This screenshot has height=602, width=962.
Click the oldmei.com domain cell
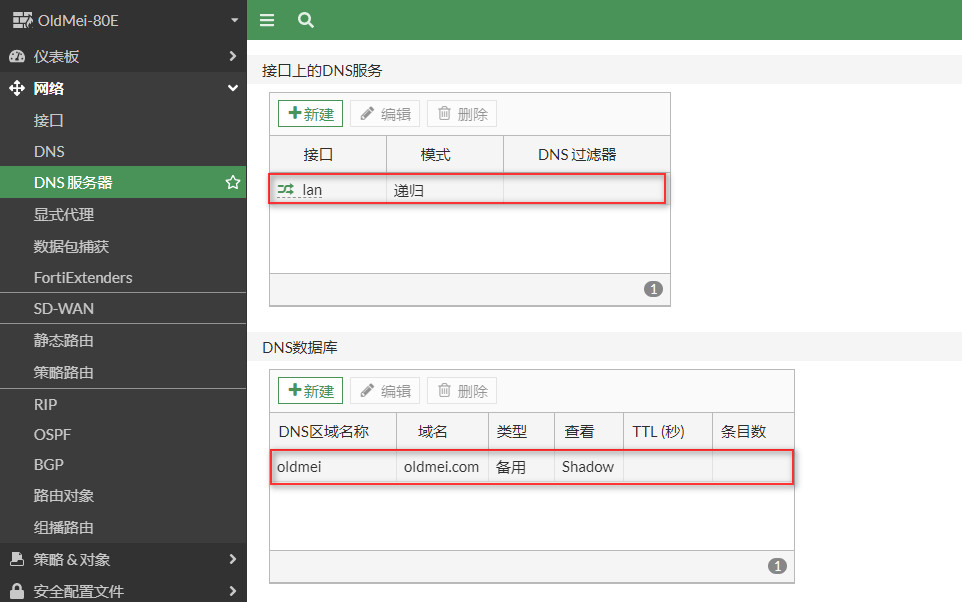point(442,466)
